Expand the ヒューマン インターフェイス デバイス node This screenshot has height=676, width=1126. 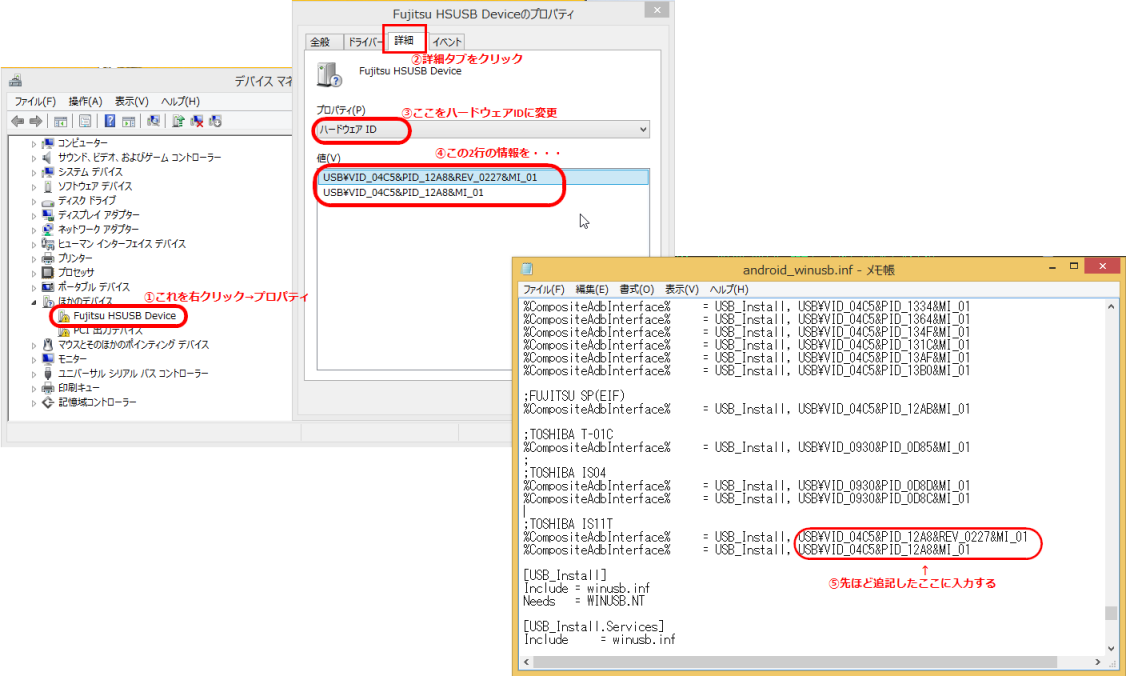tap(34, 244)
